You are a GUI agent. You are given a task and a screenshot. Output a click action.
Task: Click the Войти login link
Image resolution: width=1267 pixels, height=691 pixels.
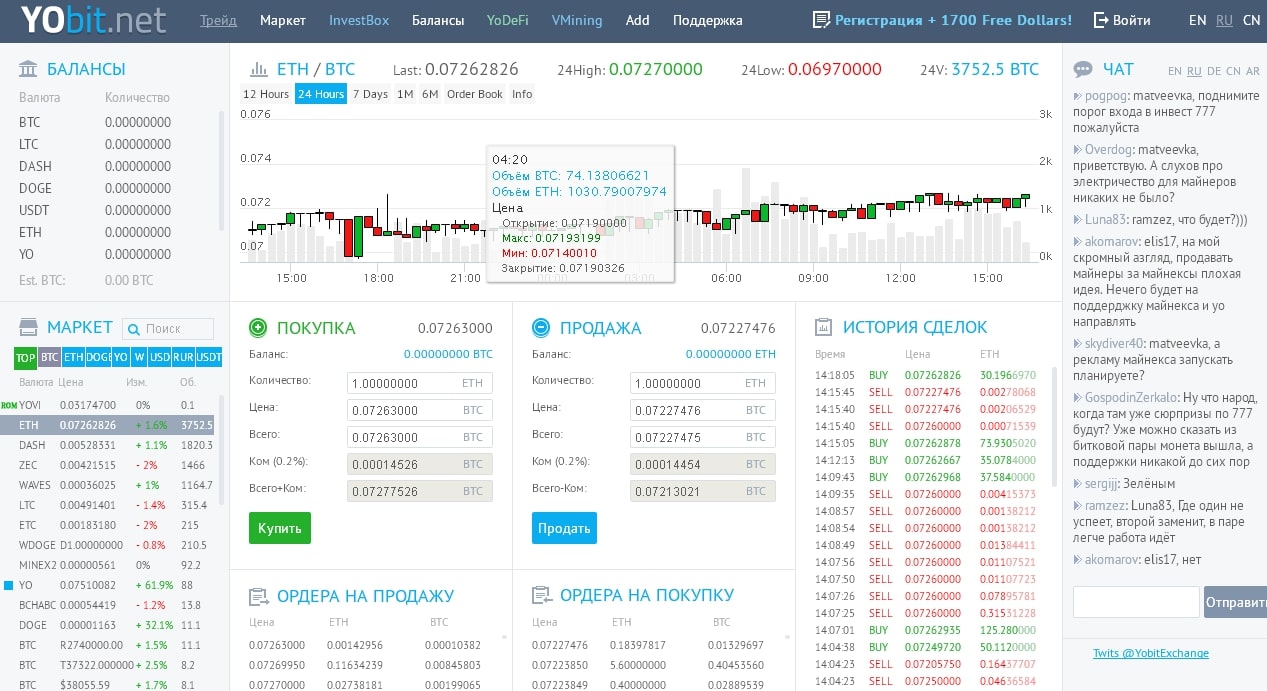tap(1131, 20)
